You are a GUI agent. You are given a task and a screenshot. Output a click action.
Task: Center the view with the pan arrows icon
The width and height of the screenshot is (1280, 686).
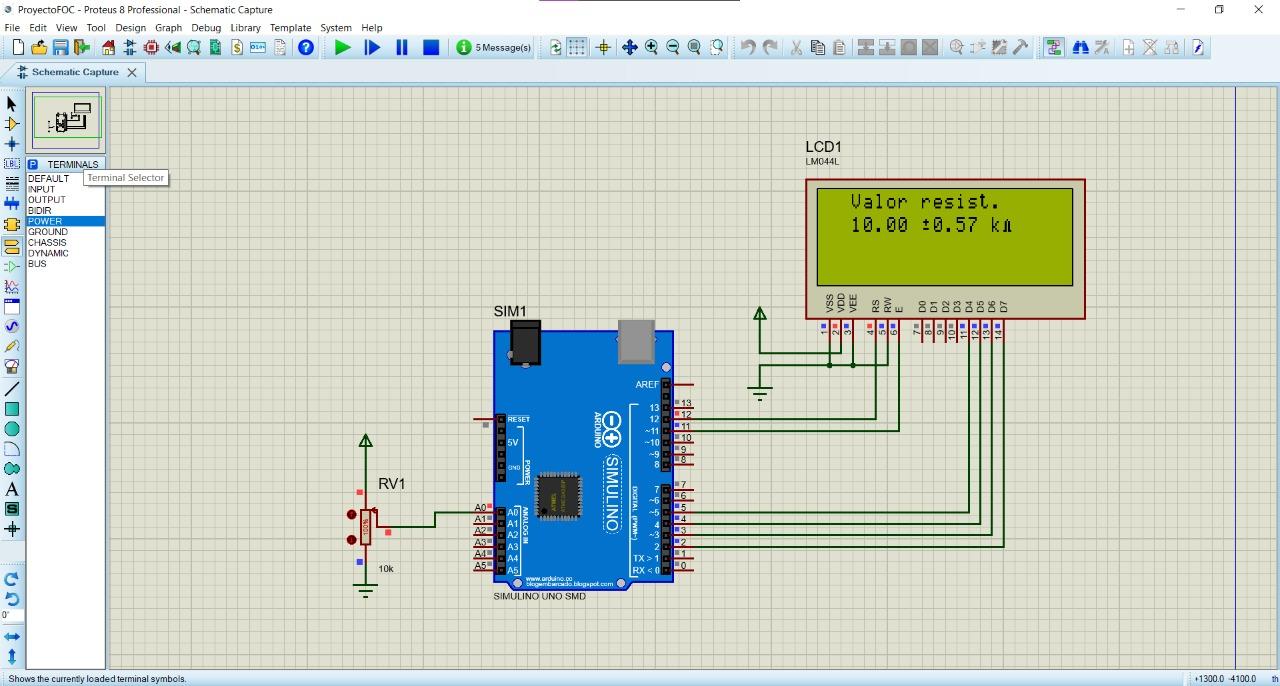click(629, 47)
